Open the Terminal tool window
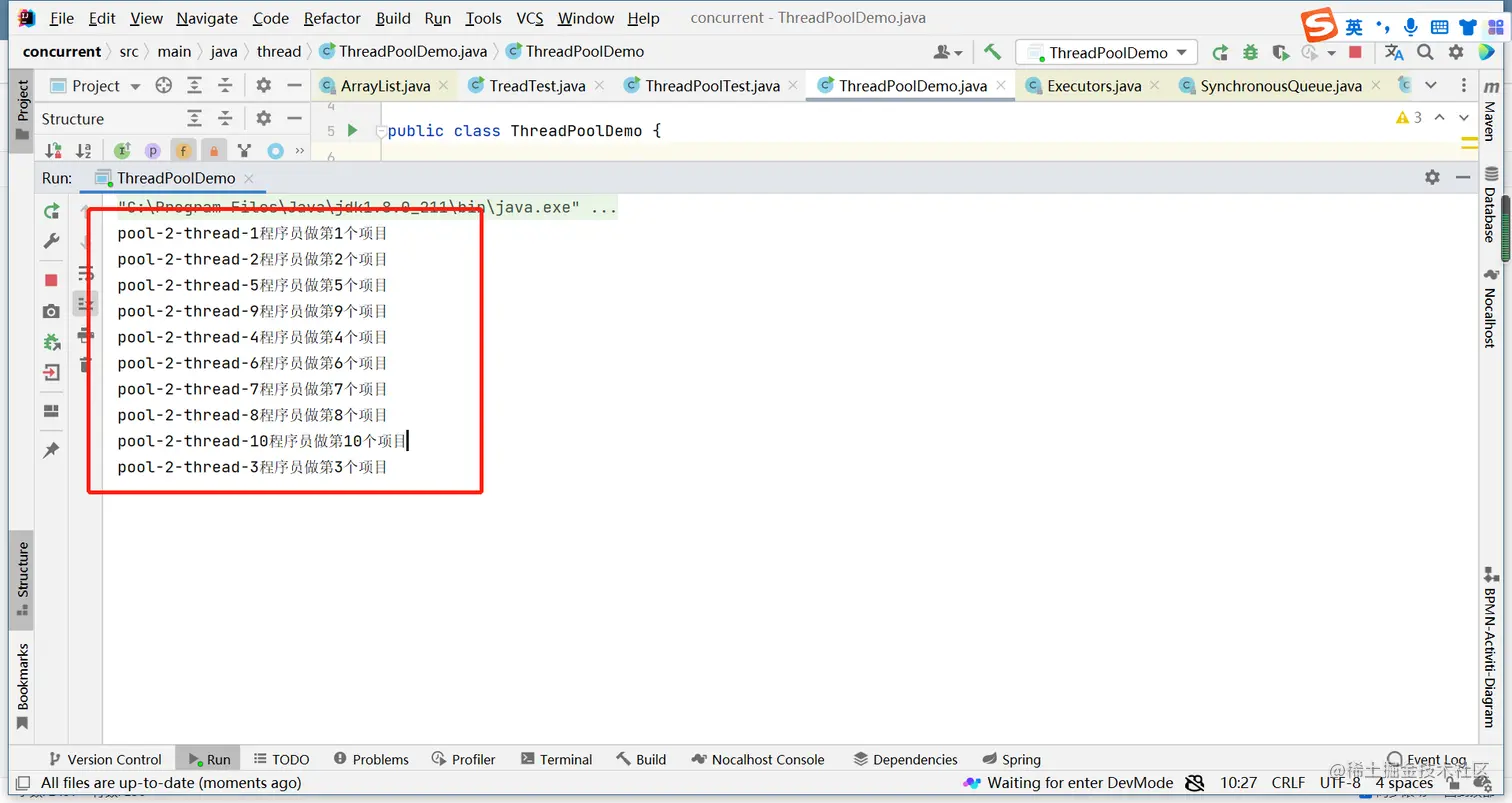 coord(555,759)
